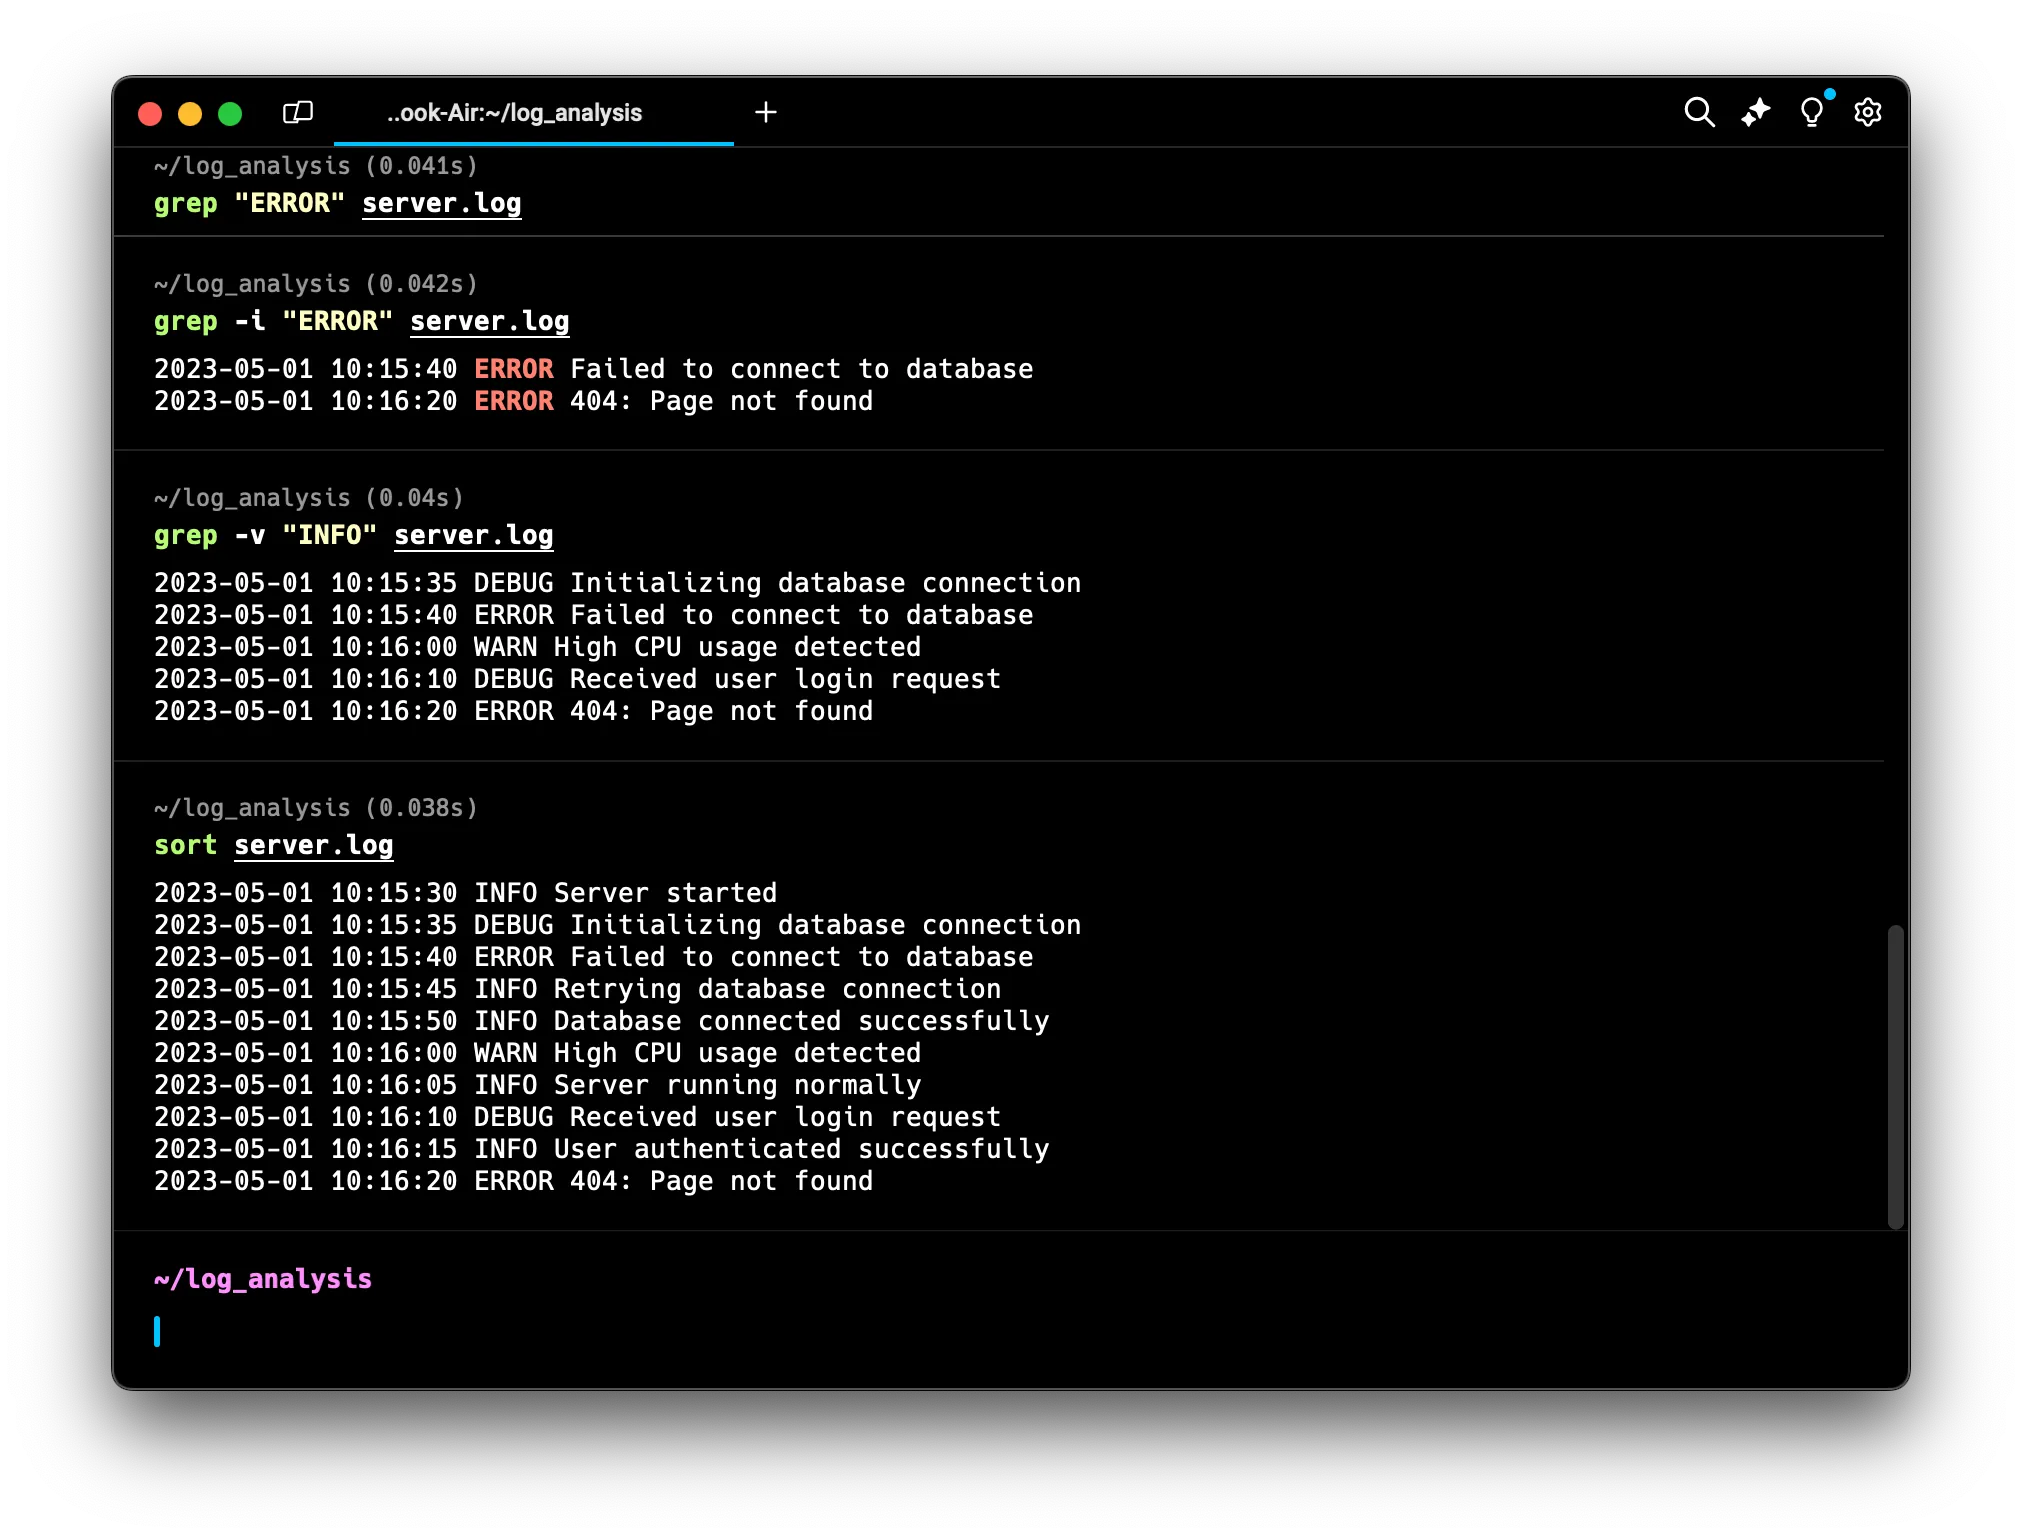Click the red close window button
Image resolution: width=2022 pixels, height=1538 pixels.
[150, 114]
